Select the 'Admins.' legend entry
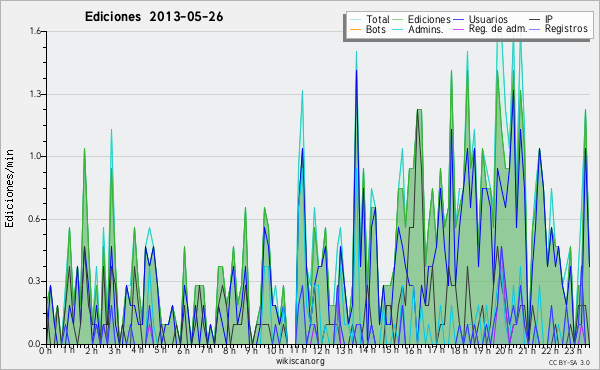The image size is (600, 370). tap(426, 29)
